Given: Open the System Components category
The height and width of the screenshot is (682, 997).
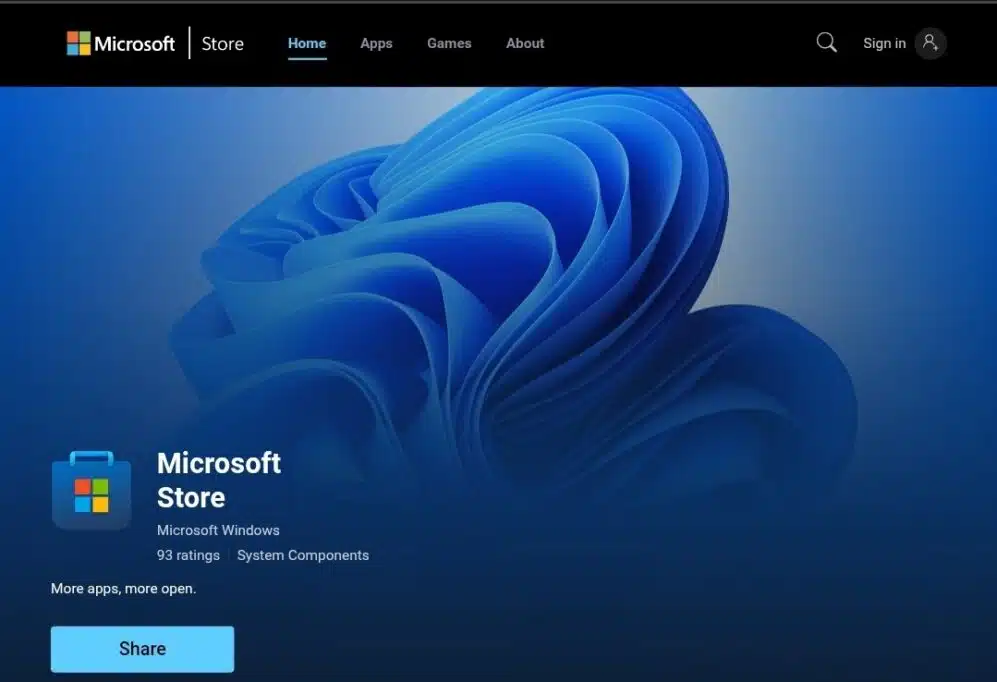Looking at the screenshot, I should 303,555.
